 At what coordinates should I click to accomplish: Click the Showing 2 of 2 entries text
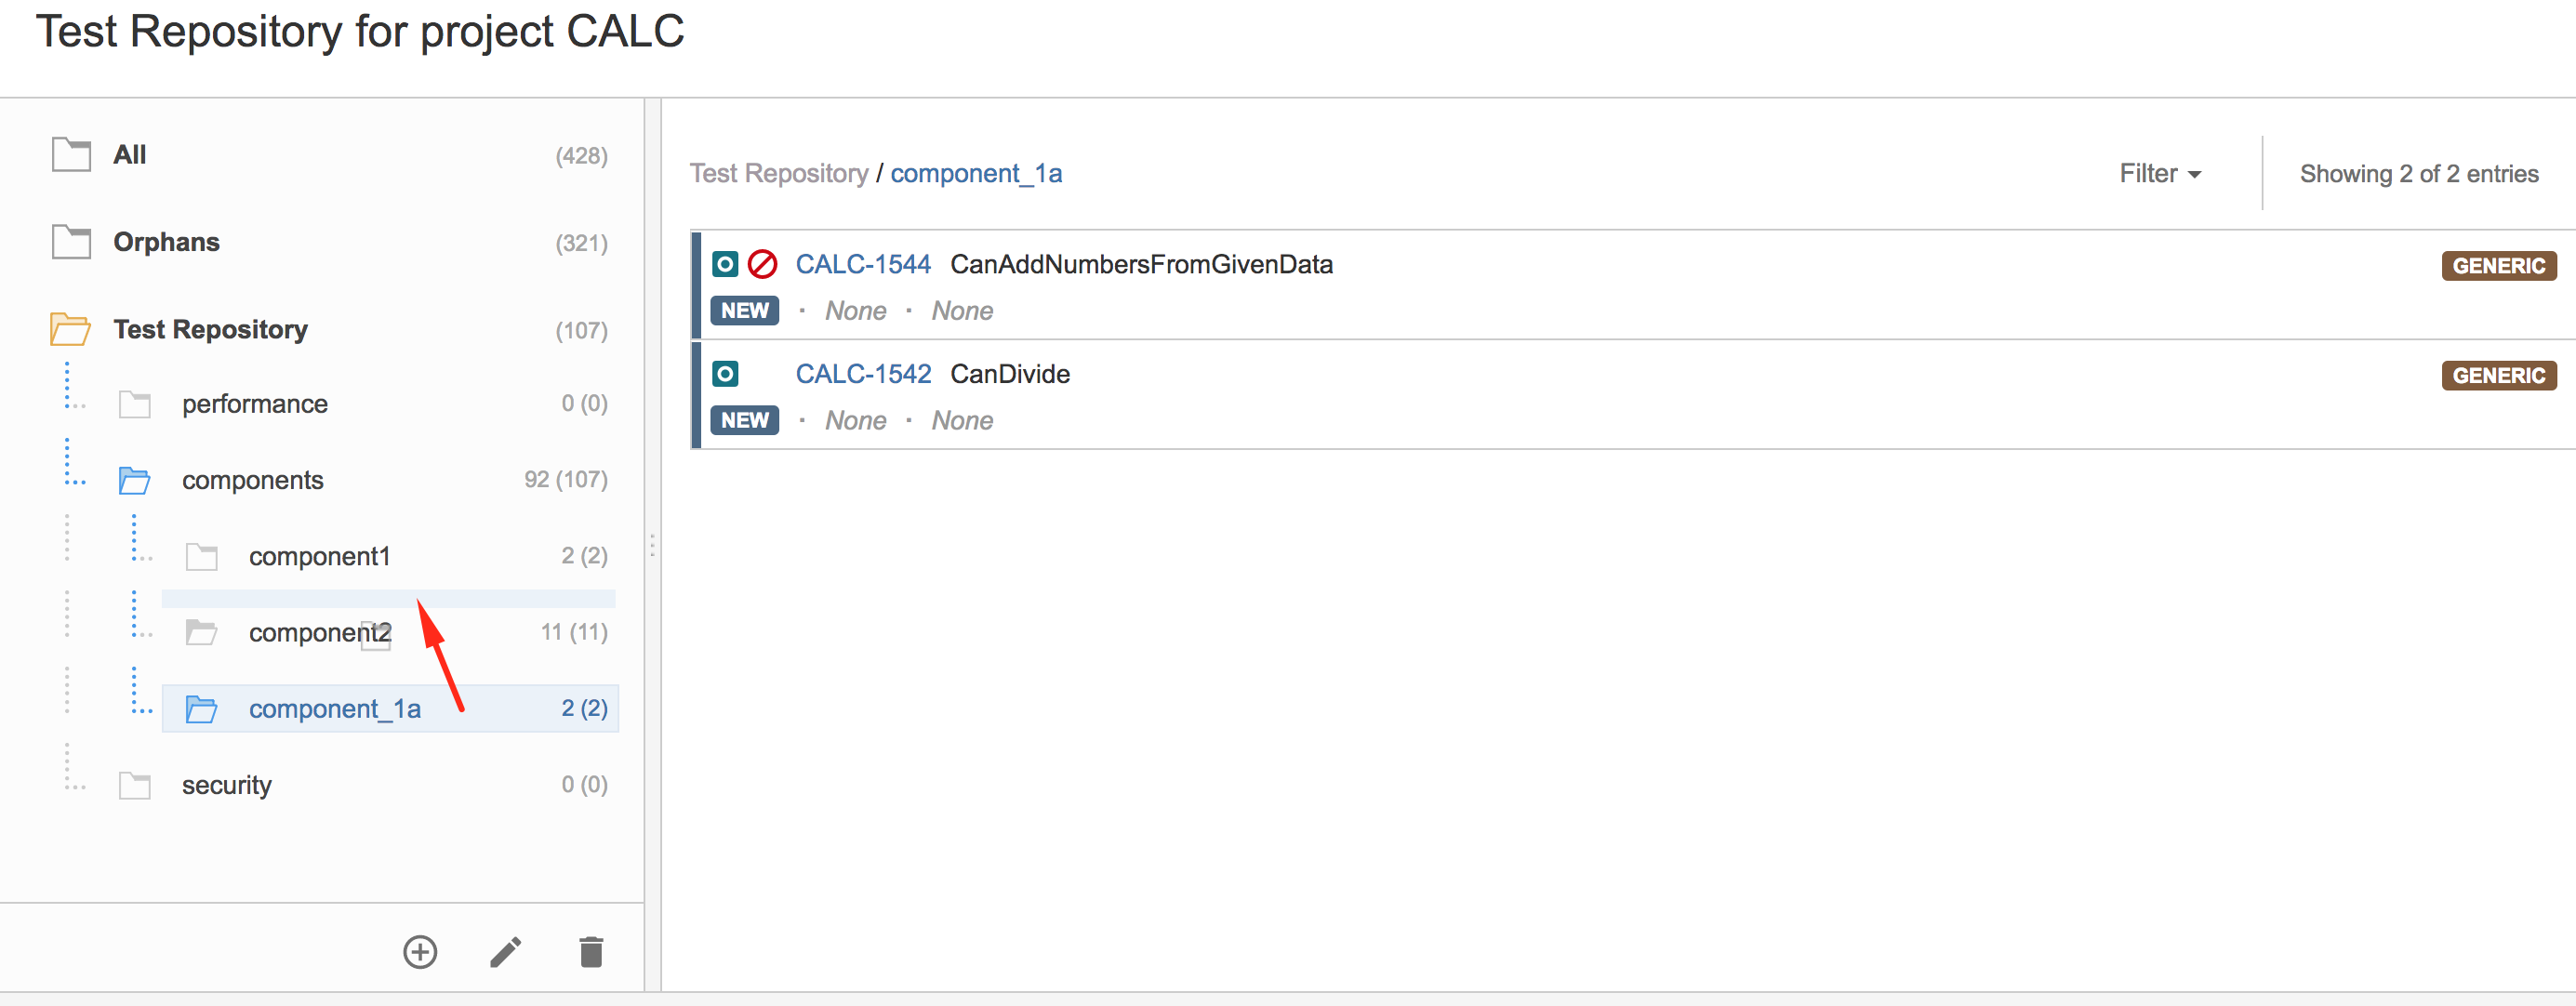point(2419,174)
